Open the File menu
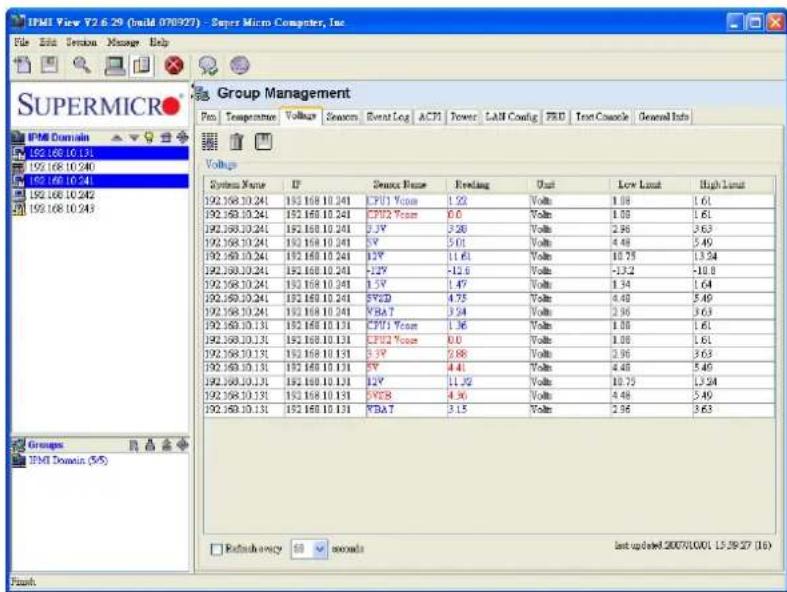The width and height of the screenshot is (787, 592). pos(22,42)
